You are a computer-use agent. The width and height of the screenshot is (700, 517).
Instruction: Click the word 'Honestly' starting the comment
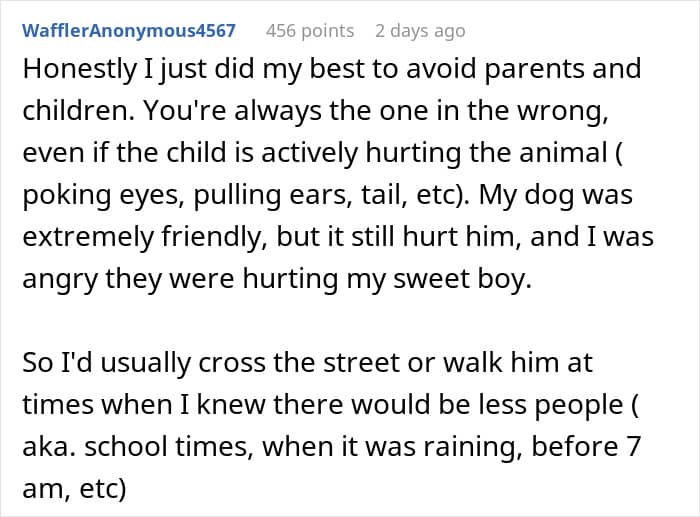[79, 70]
